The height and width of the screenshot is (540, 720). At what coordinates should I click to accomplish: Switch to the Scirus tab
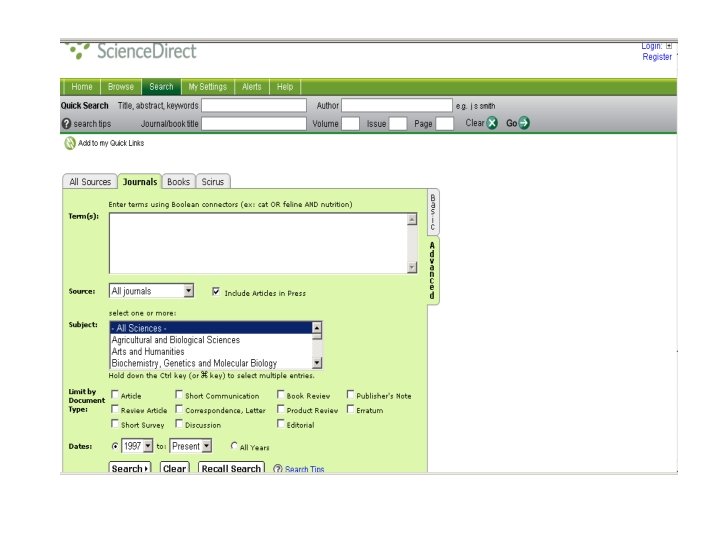213,182
